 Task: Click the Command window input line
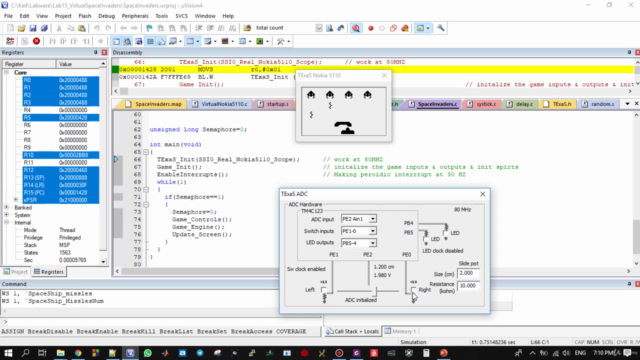tap(163, 322)
